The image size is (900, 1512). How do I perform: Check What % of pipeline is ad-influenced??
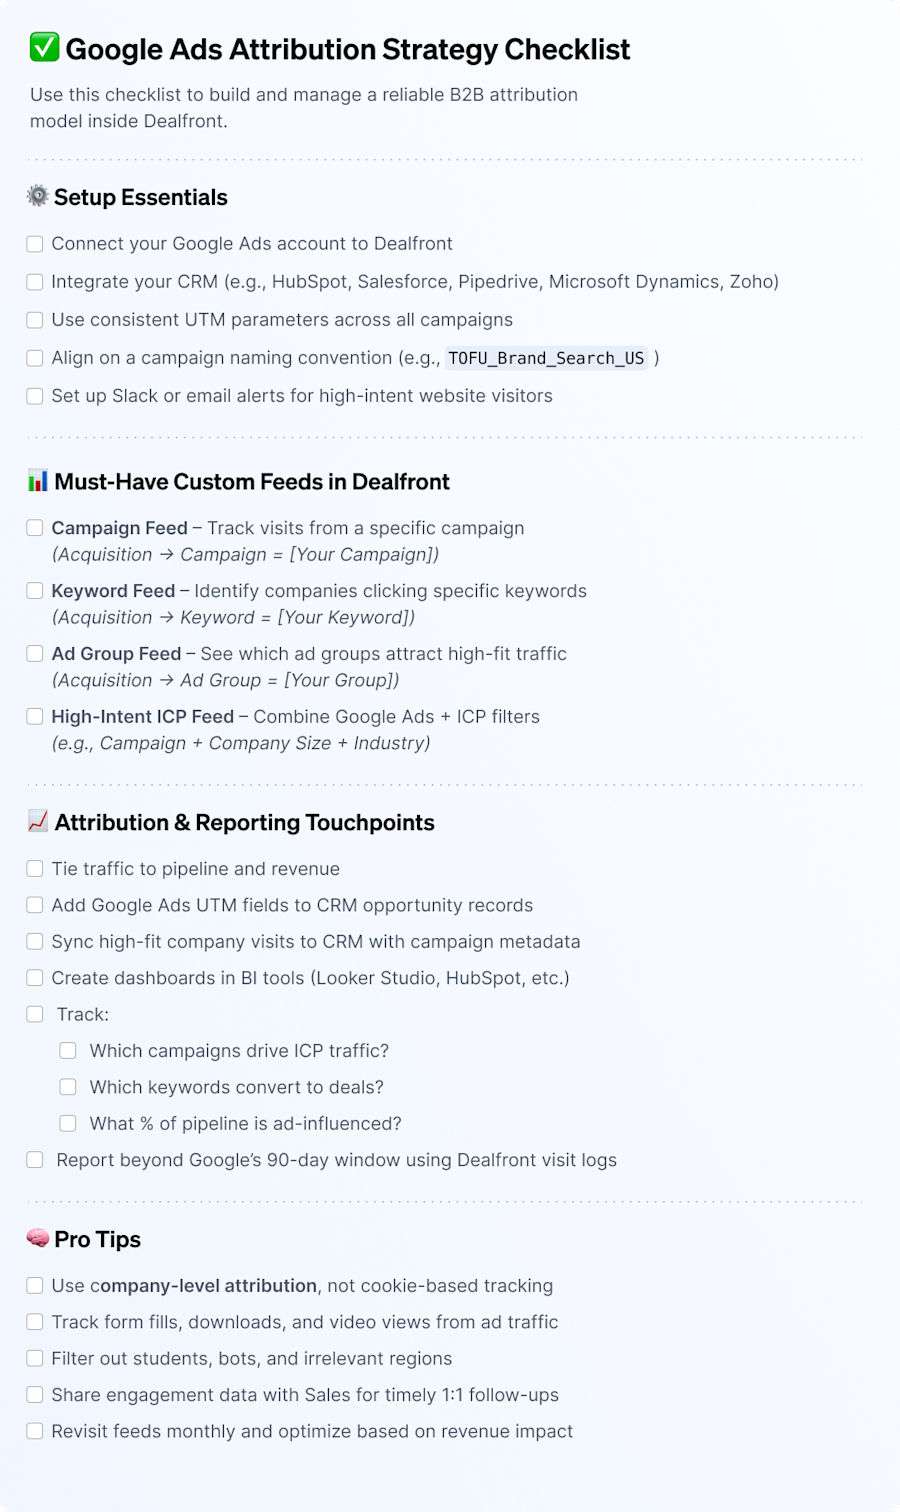click(67, 1122)
